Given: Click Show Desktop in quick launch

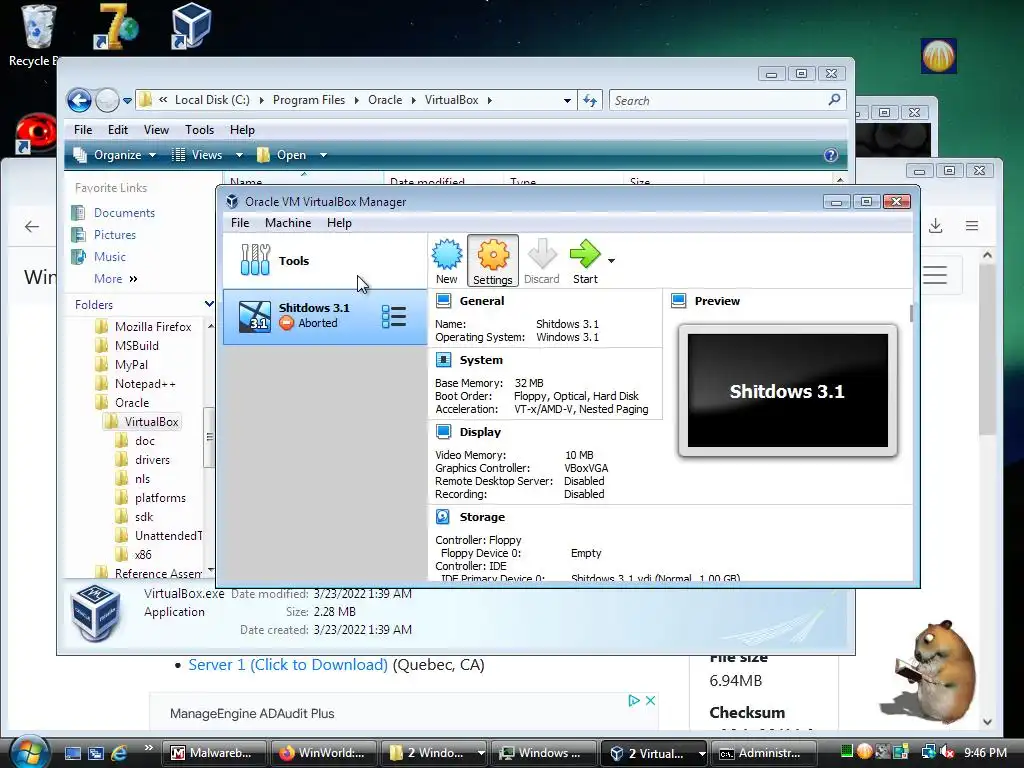Looking at the screenshot, I should (x=73, y=753).
